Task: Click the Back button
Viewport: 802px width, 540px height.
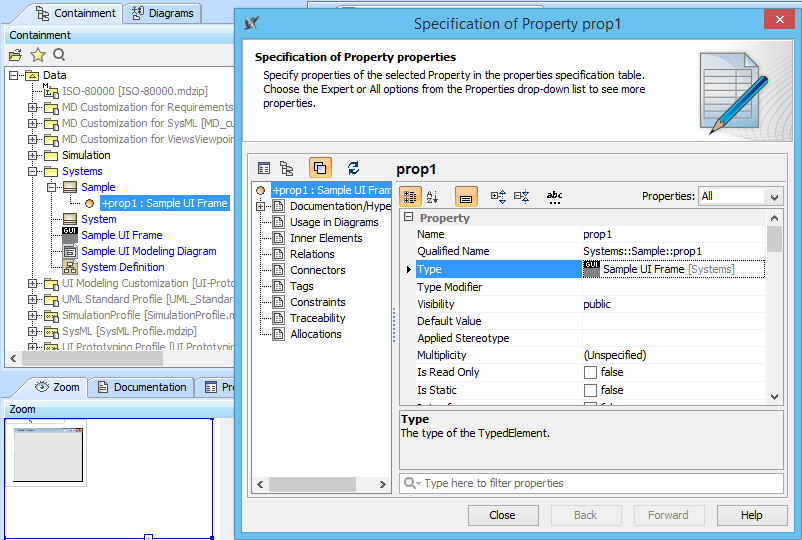Action: coord(586,515)
